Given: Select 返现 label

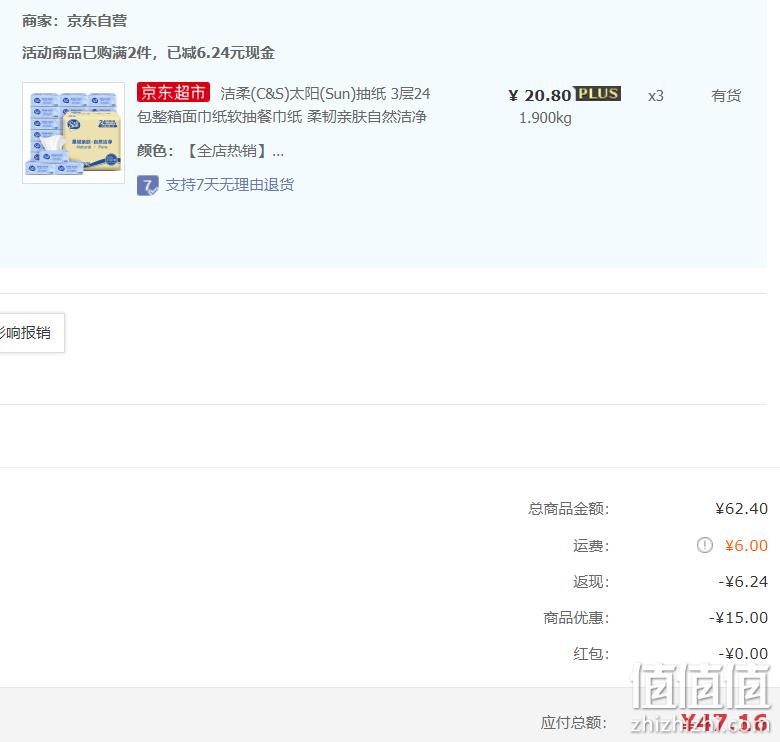Looking at the screenshot, I should pos(591,581).
